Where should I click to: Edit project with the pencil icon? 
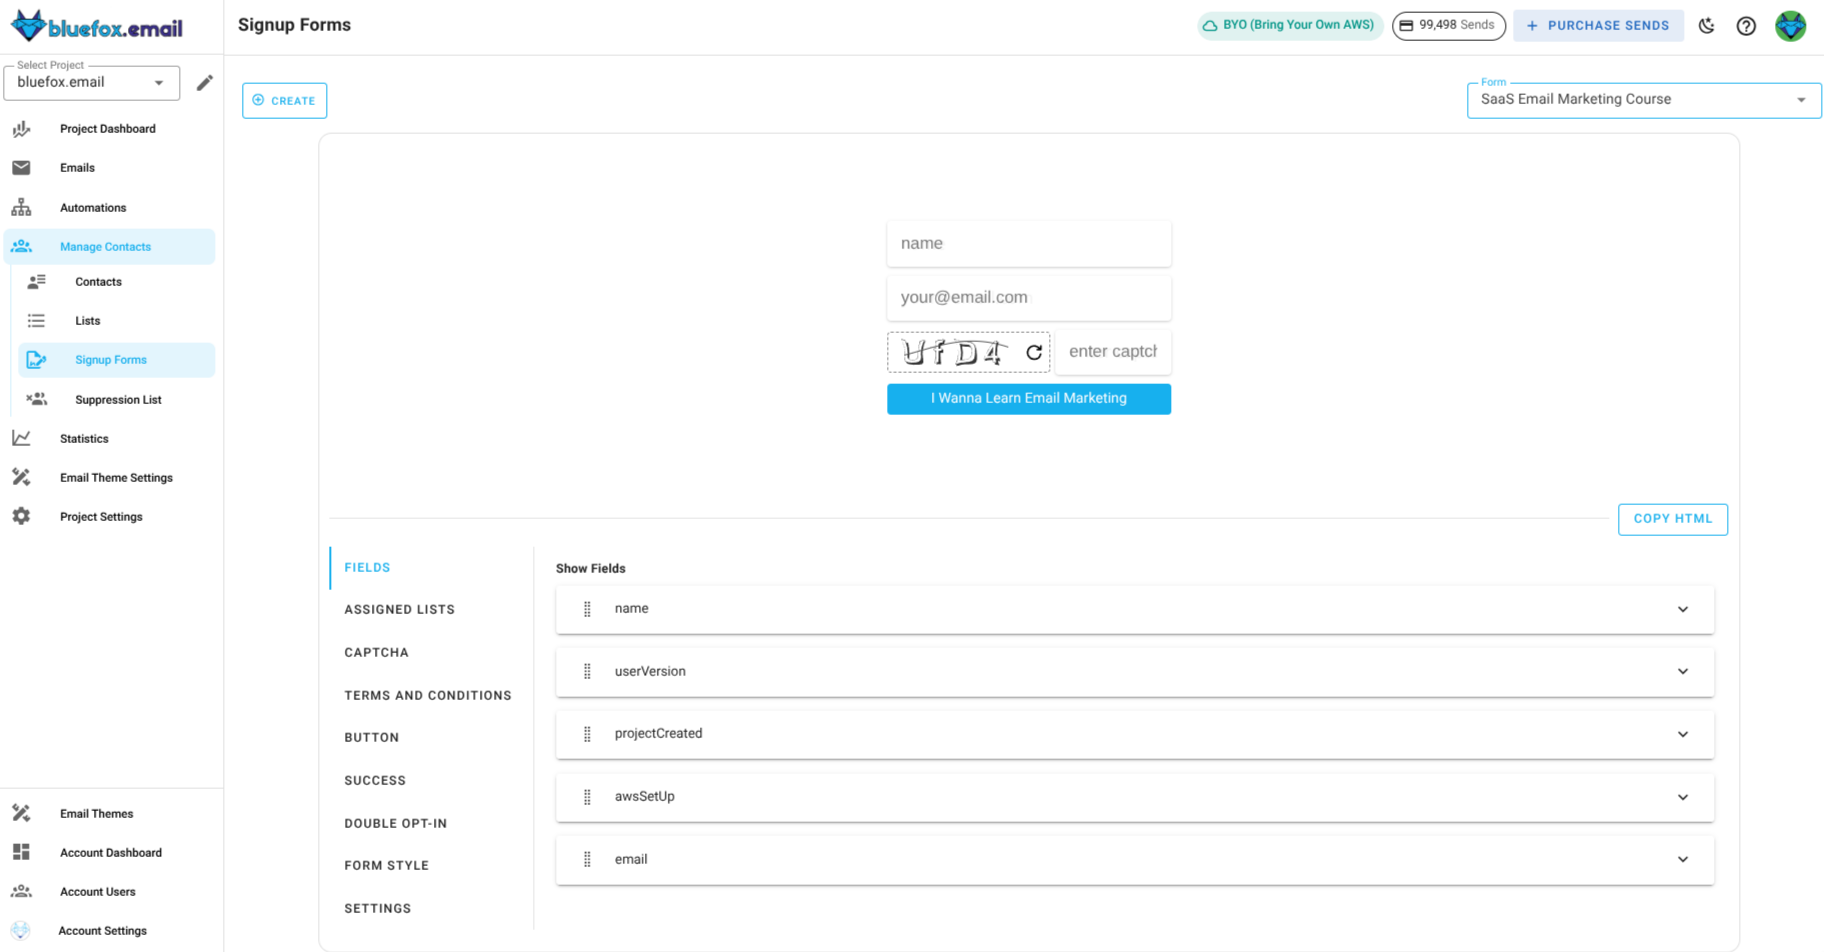tap(204, 82)
